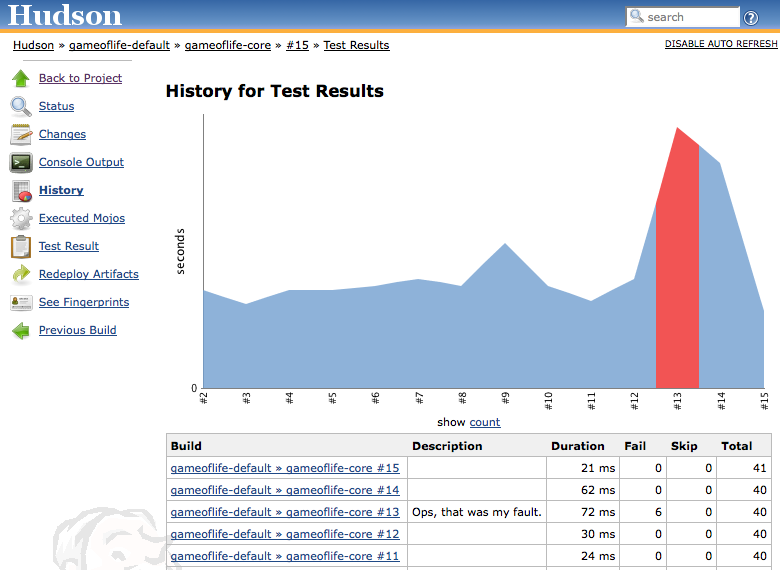Click the Build column header
Viewport: 780px width, 570px height.
point(186,446)
